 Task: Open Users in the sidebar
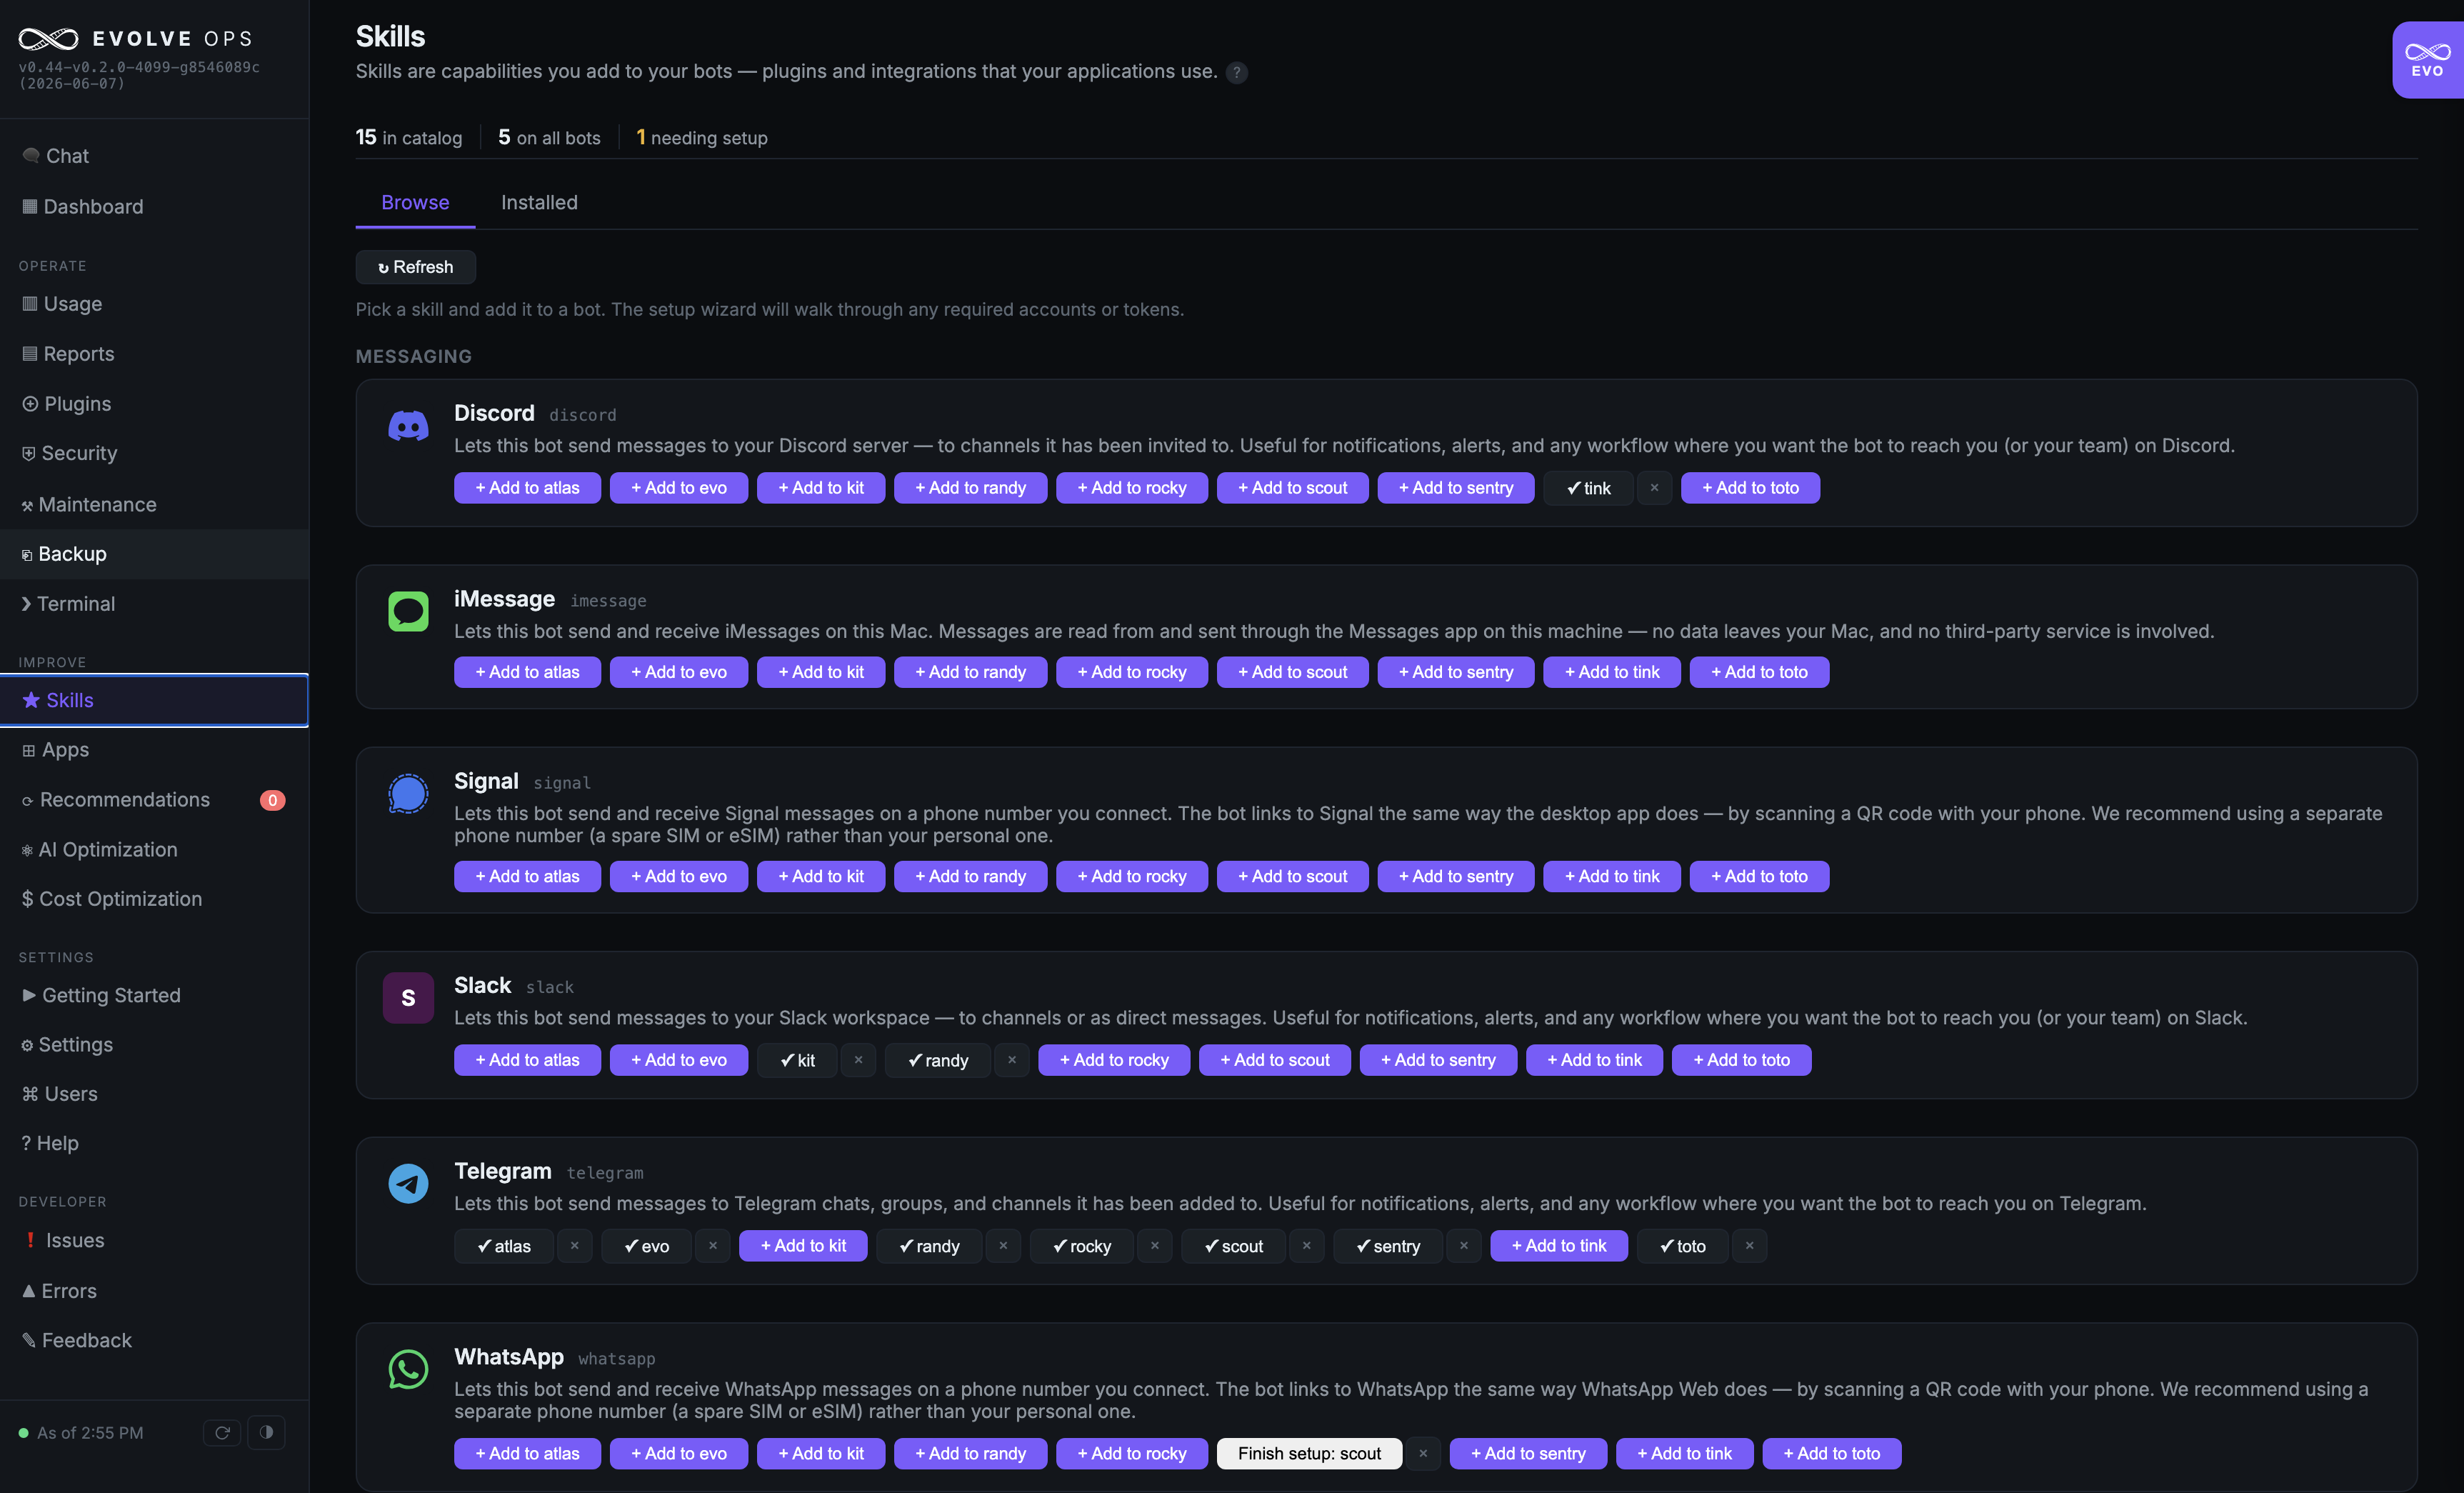point(154,1094)
